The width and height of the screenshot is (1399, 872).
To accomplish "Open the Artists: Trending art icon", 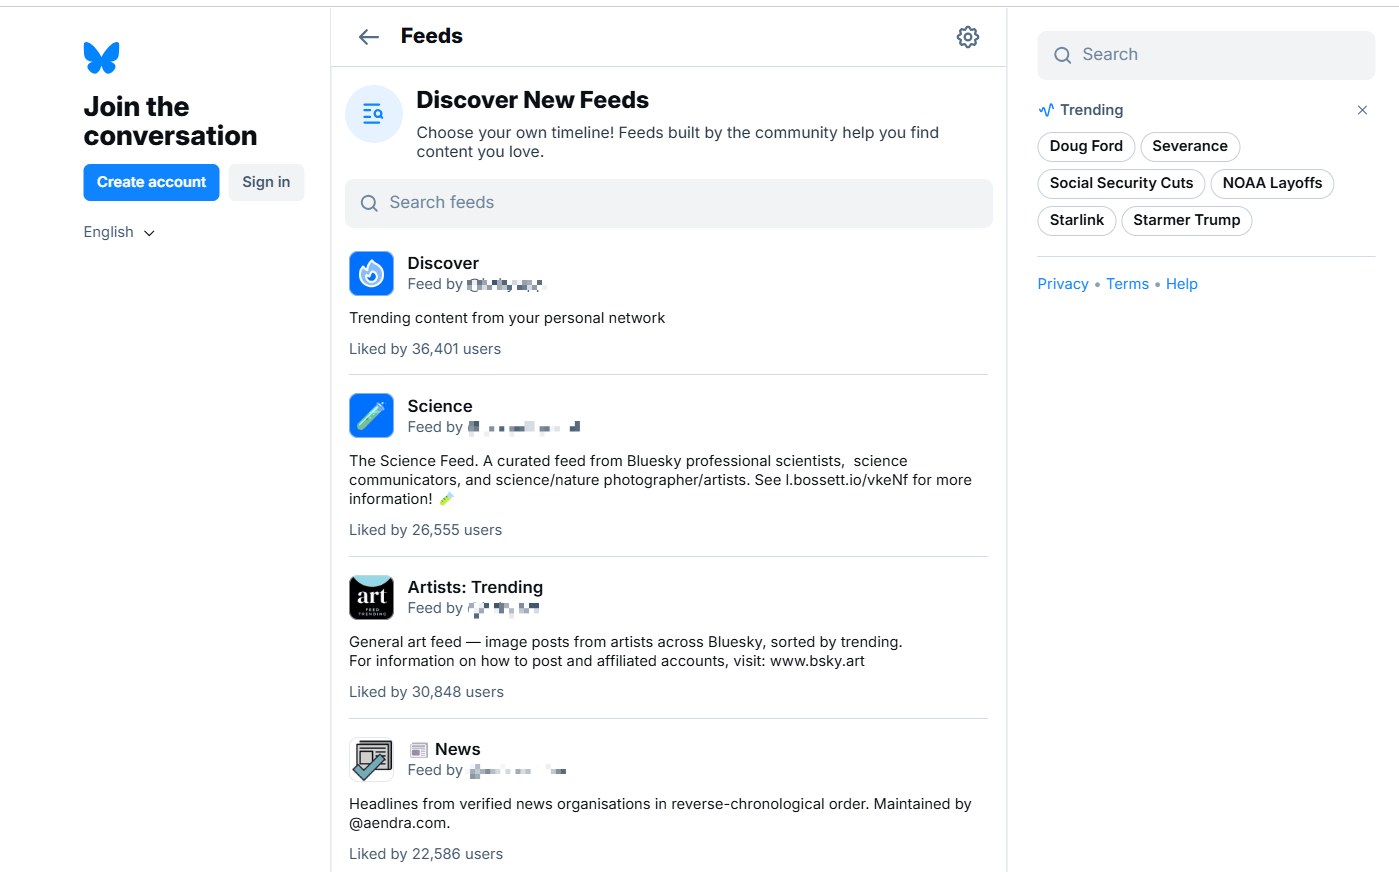I will tap(371, 597).
